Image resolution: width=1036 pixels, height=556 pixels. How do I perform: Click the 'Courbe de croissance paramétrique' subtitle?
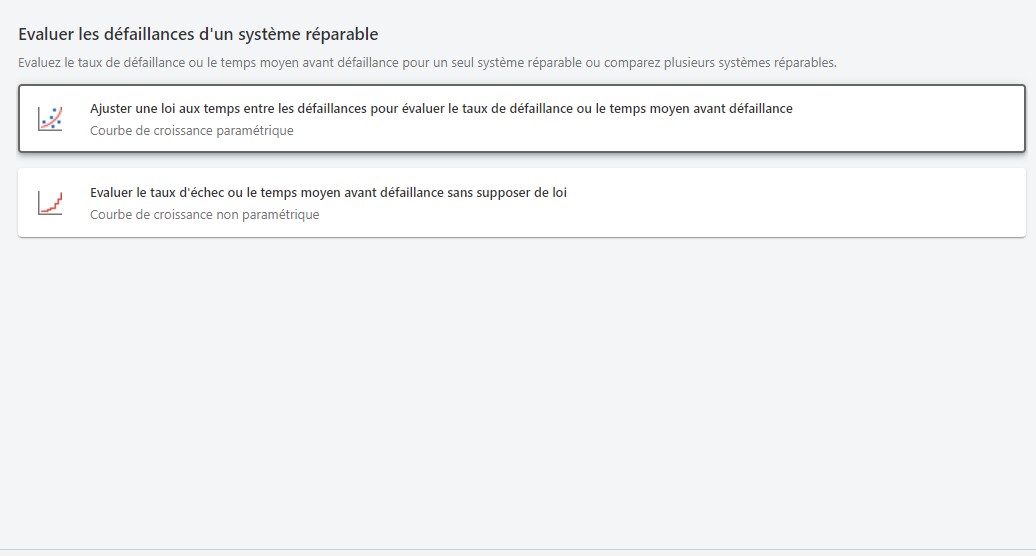[191, 130]
